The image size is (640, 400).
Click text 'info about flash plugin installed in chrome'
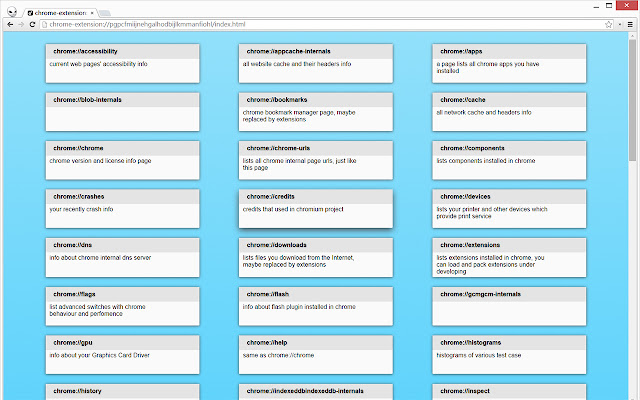(299, 307)
